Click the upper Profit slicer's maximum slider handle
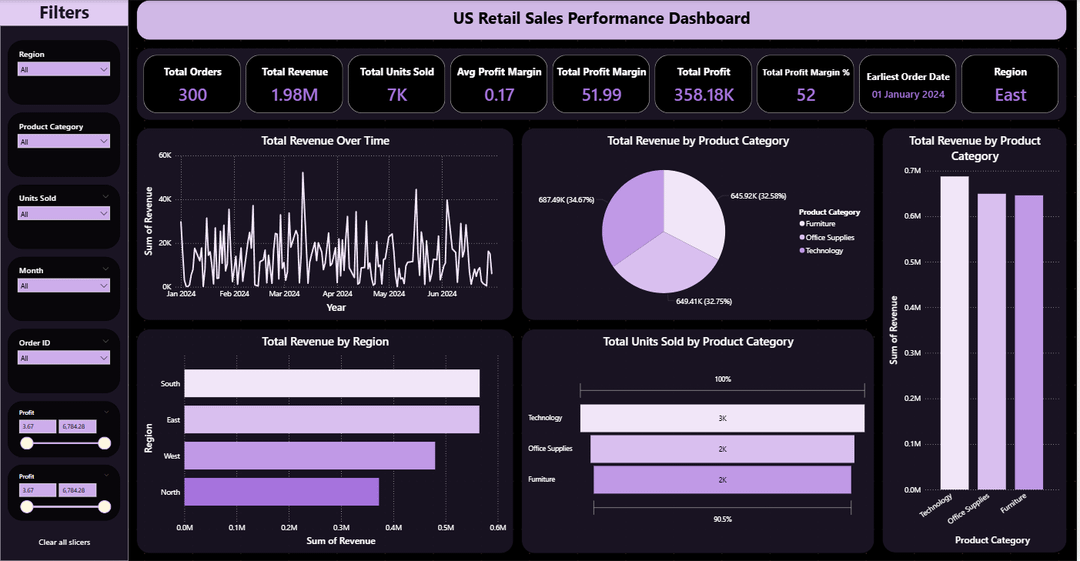 [105, 443]
